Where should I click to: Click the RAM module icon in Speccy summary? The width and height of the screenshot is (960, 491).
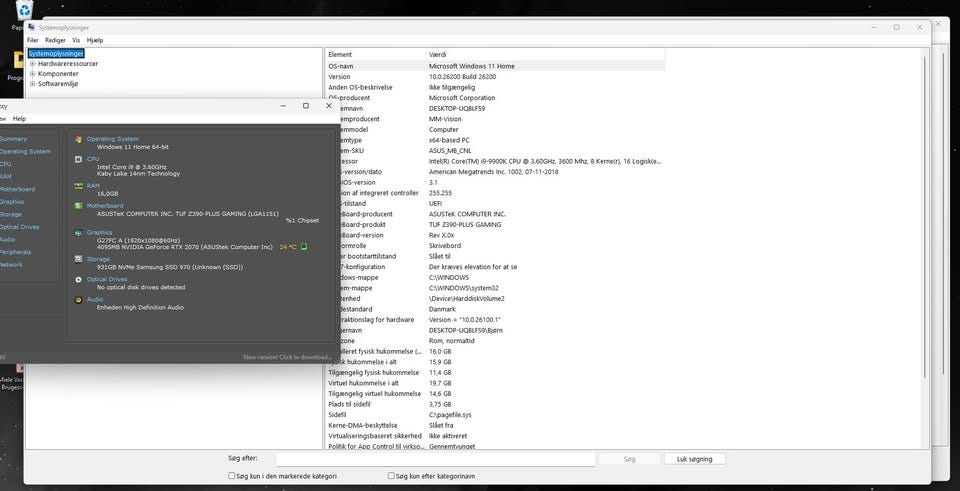pyautogui.click(x=78, y=186)
